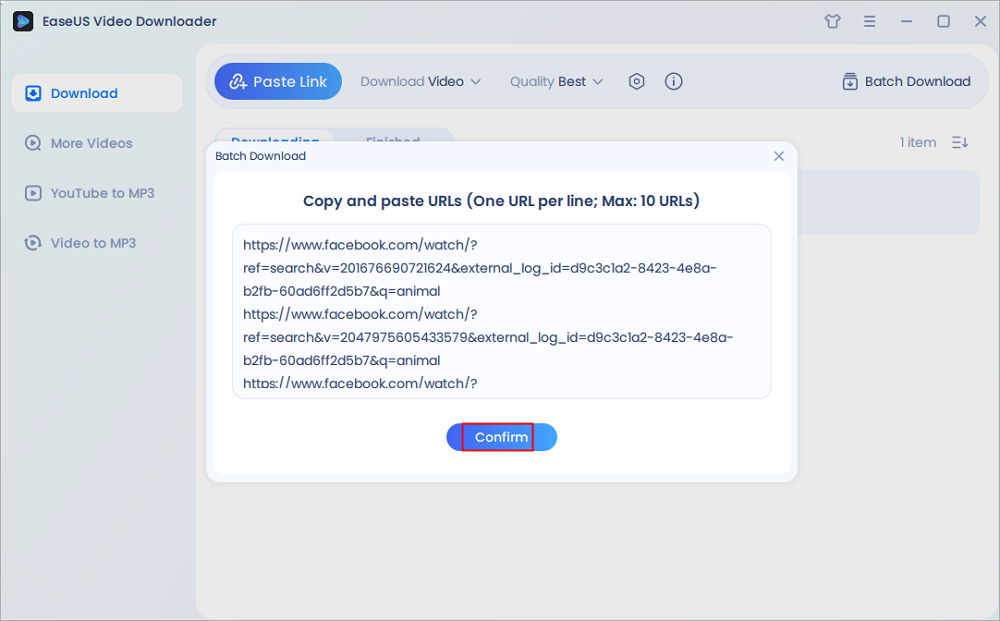Click the 'Copy and paste URLs' heading text
This screenshot has width=1000, height=621.
(x=501, y=201)
